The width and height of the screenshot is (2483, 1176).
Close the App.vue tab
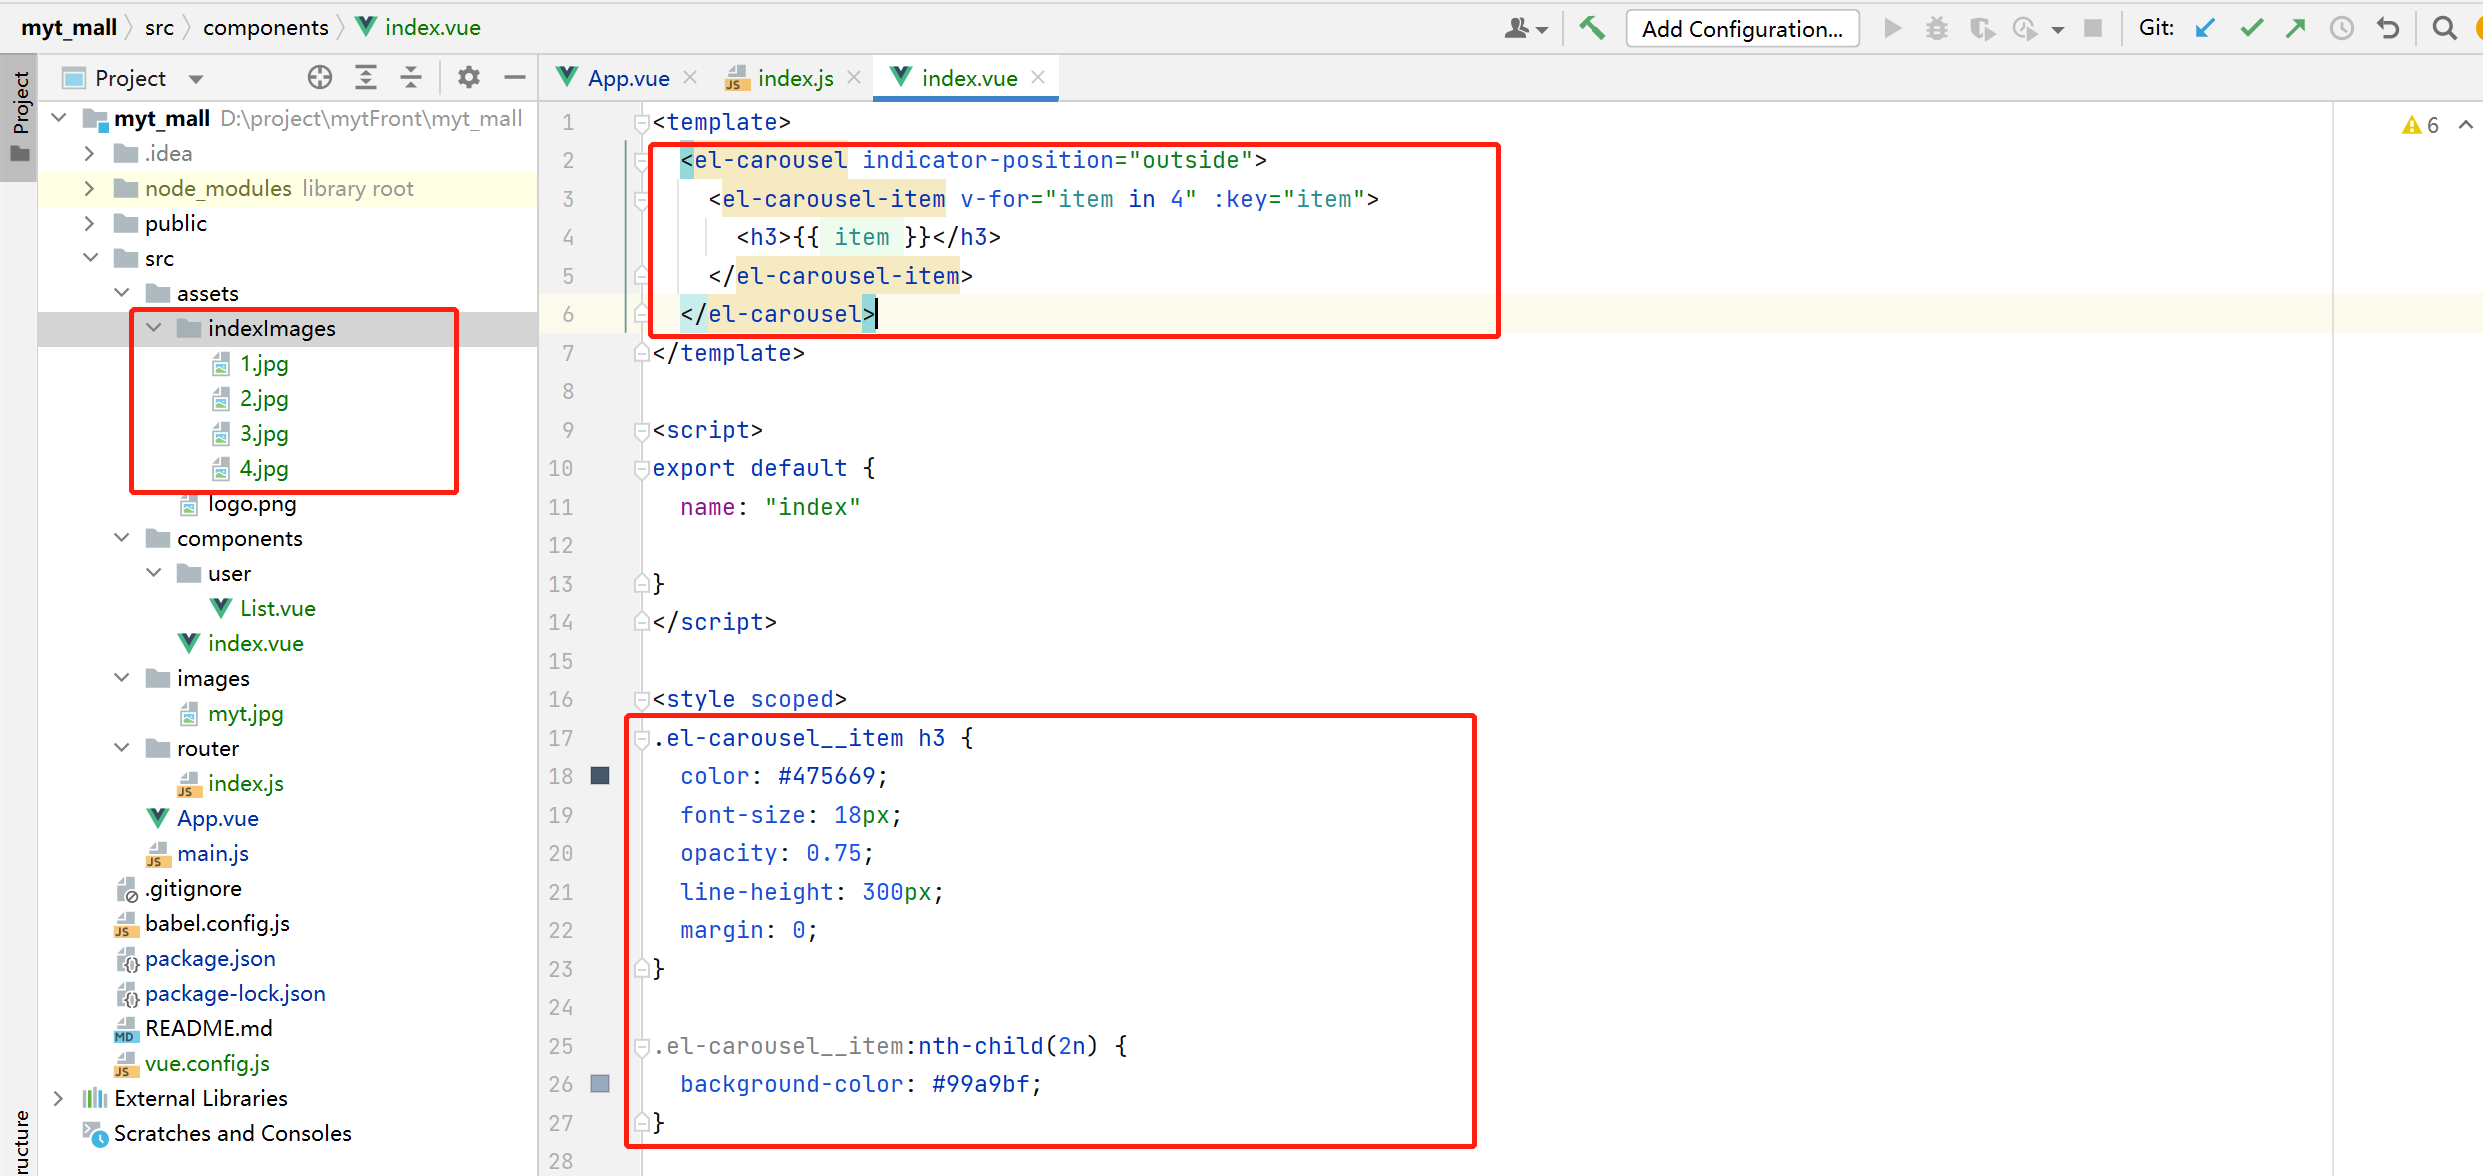coord(690,77)
